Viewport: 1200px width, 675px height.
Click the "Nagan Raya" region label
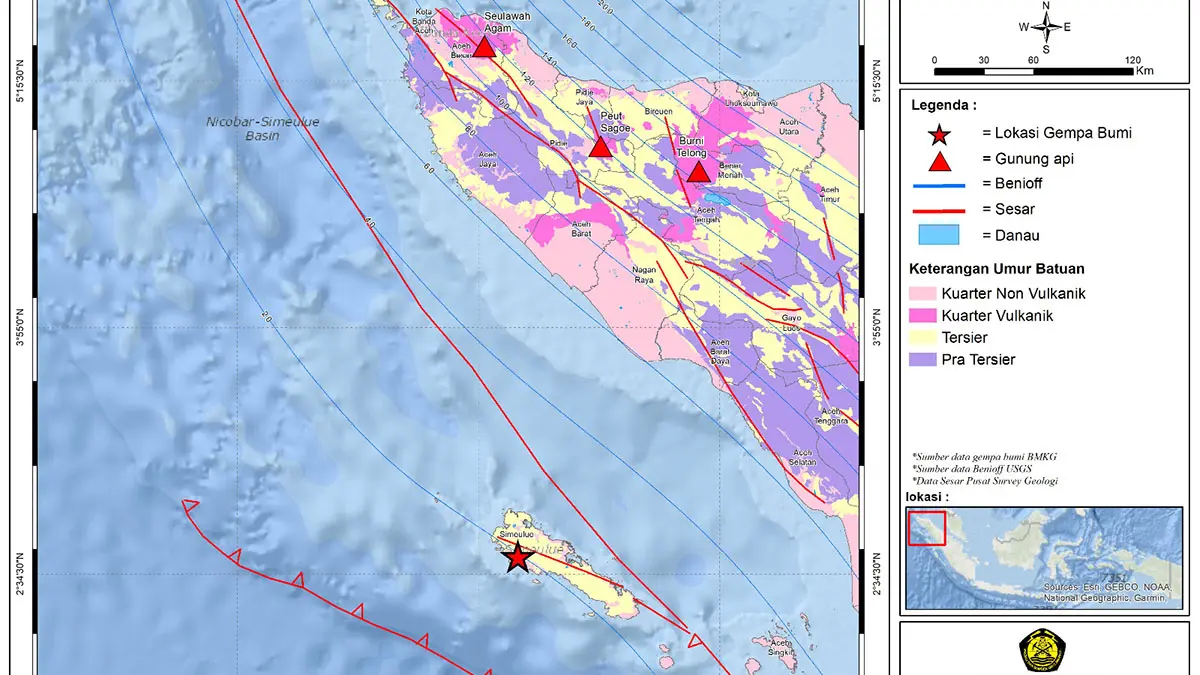[x=645, y=274]
